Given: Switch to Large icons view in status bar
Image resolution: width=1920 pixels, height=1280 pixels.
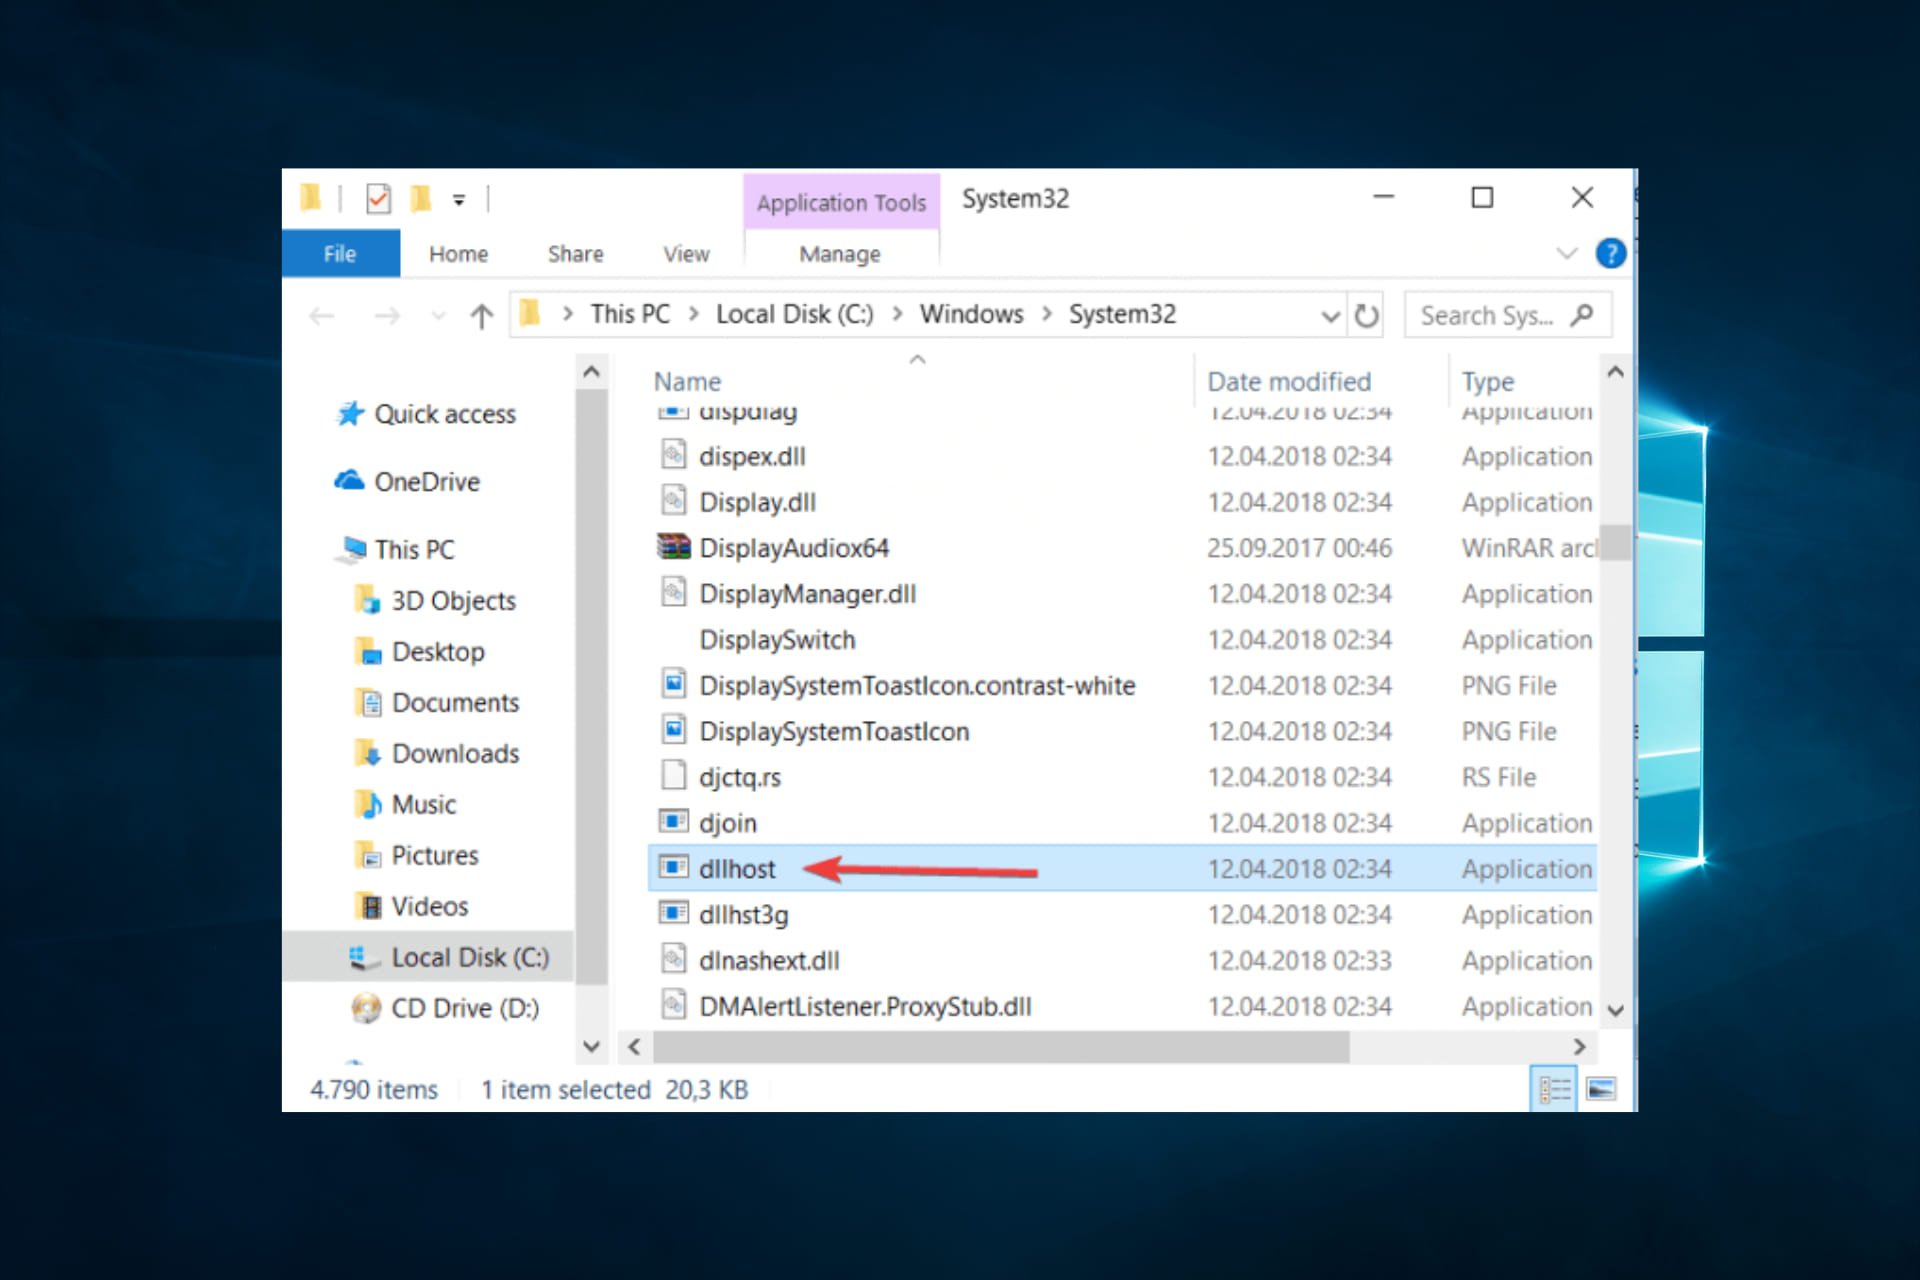Looking at the screenshot, I should [x=1601, y=1089].
